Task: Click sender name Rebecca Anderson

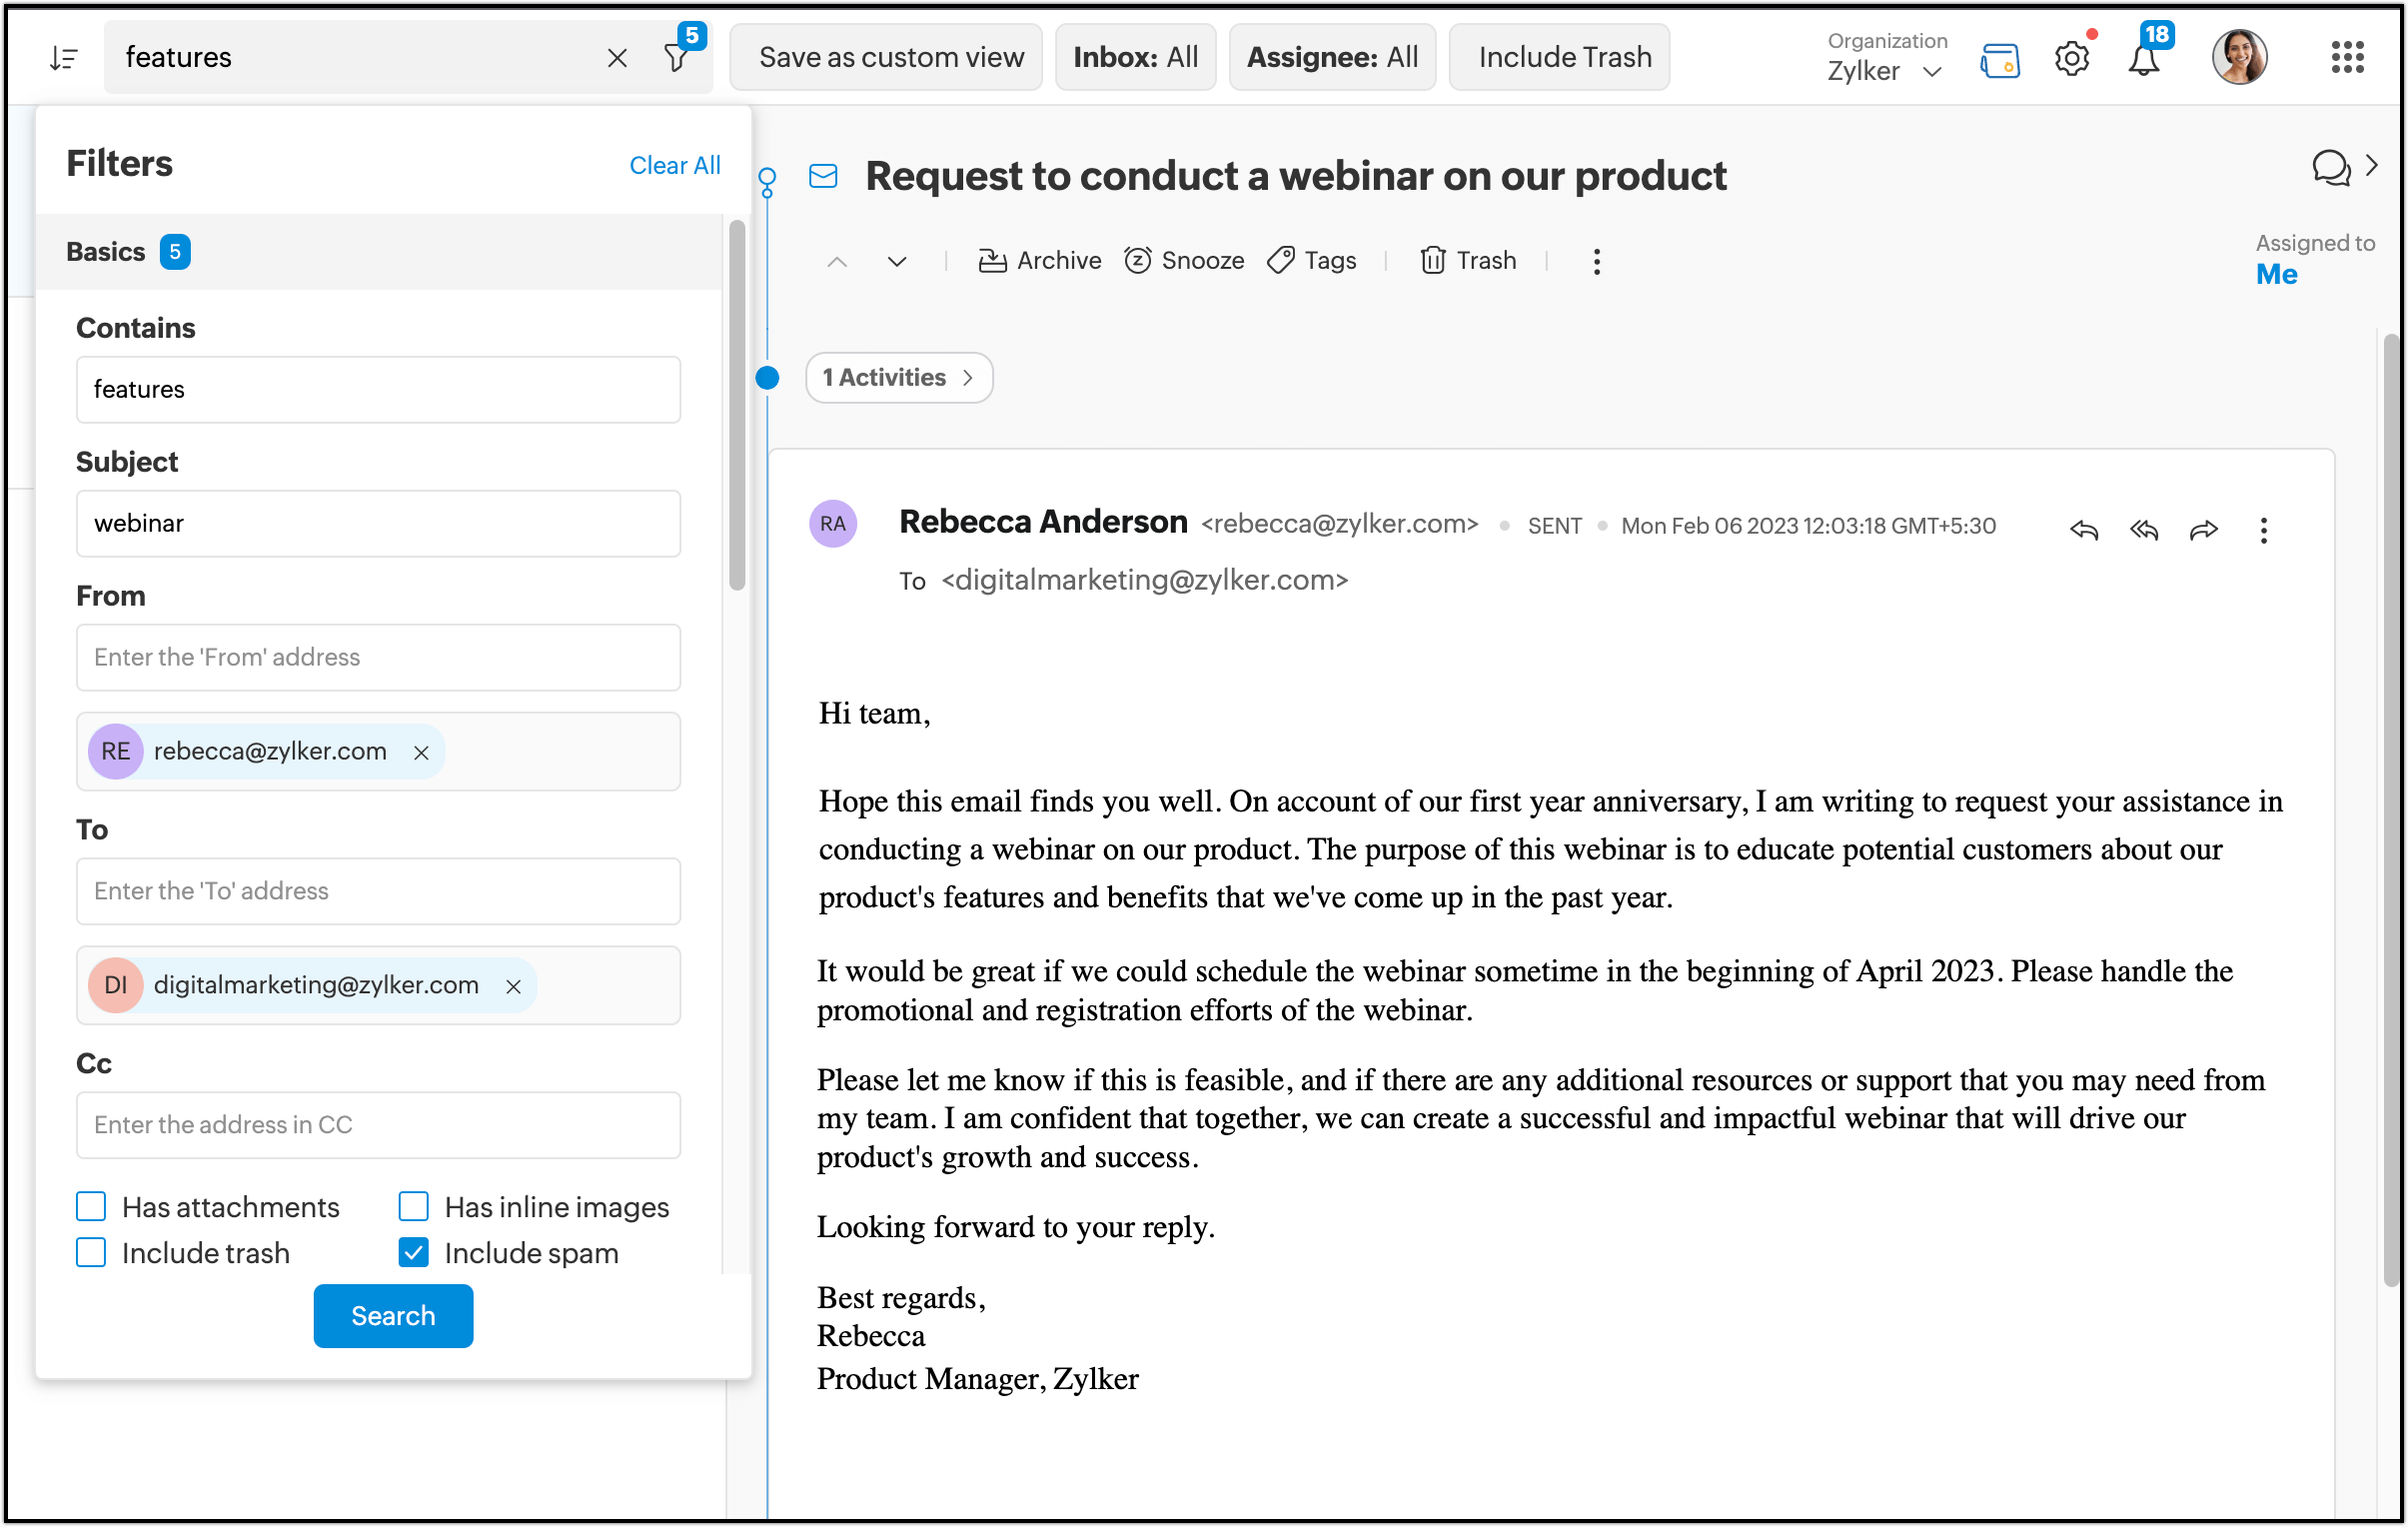Action: 1043,522
